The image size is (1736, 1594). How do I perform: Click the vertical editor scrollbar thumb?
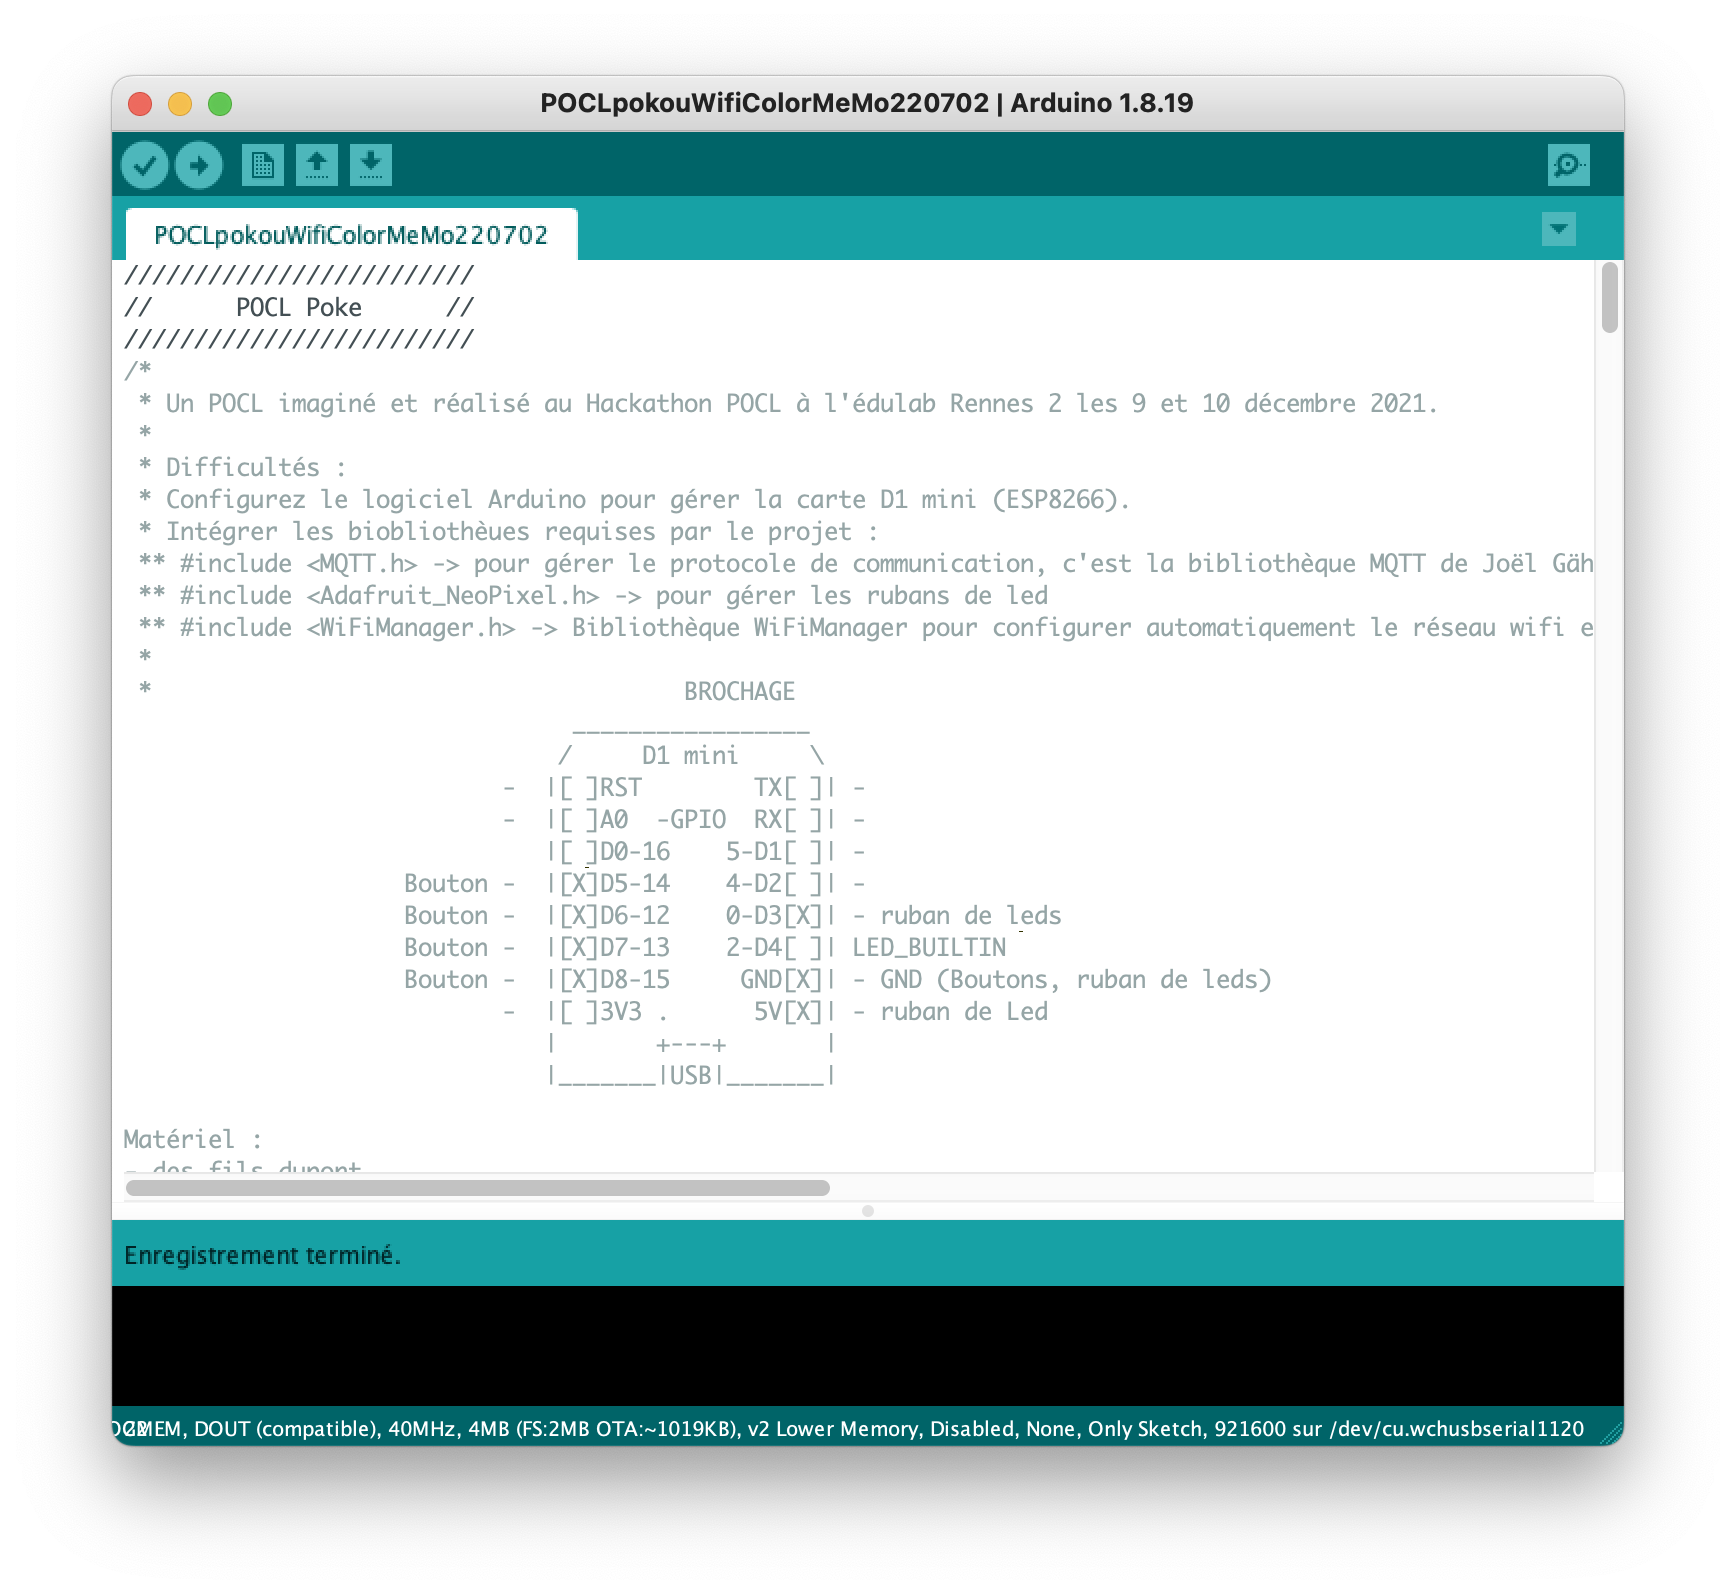click(x=1608, y=297)
